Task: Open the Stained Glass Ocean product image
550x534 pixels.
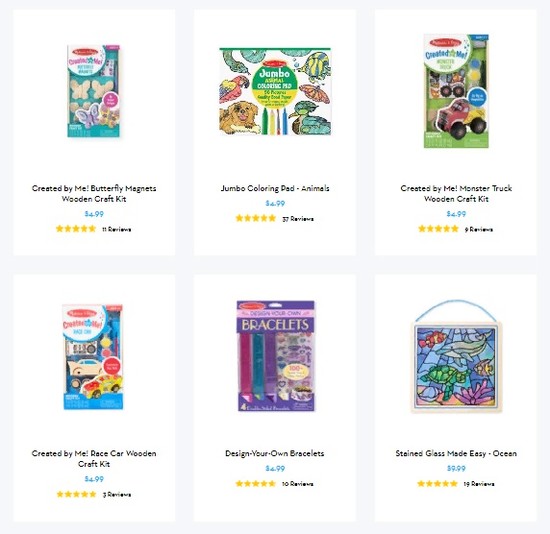Action: (x=456, y=356)
